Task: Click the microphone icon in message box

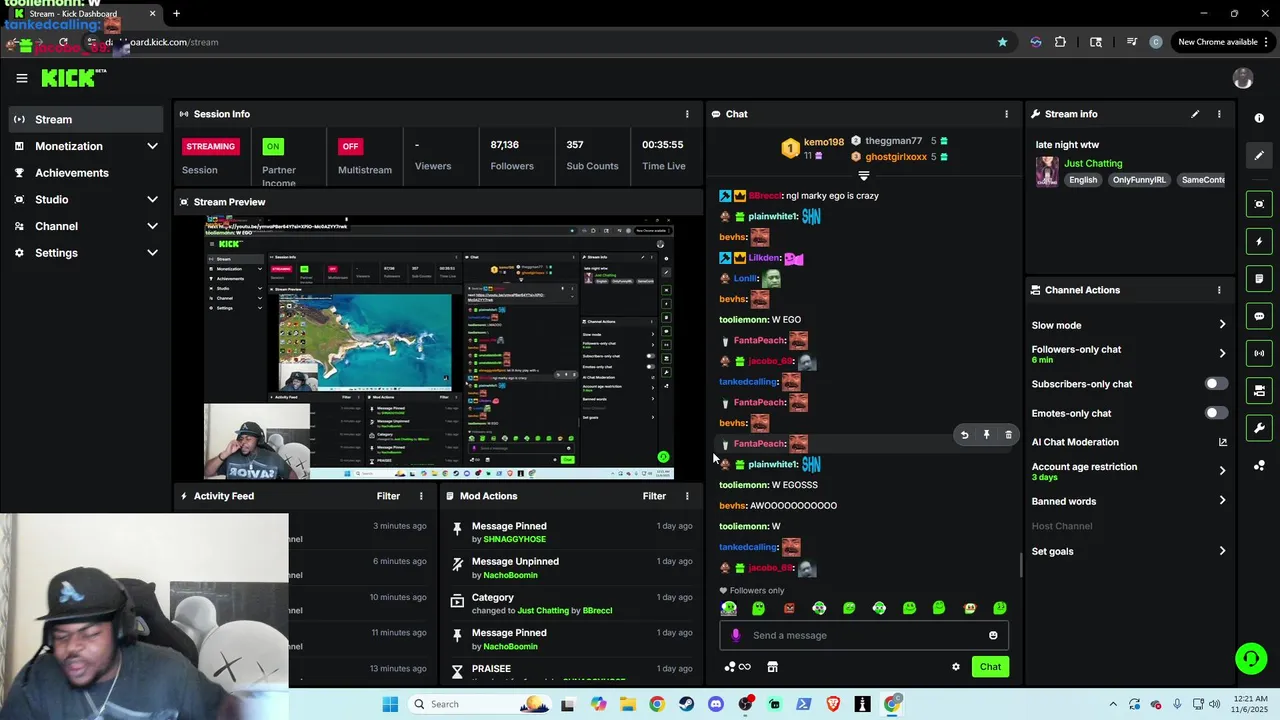Action: (736, 635)
